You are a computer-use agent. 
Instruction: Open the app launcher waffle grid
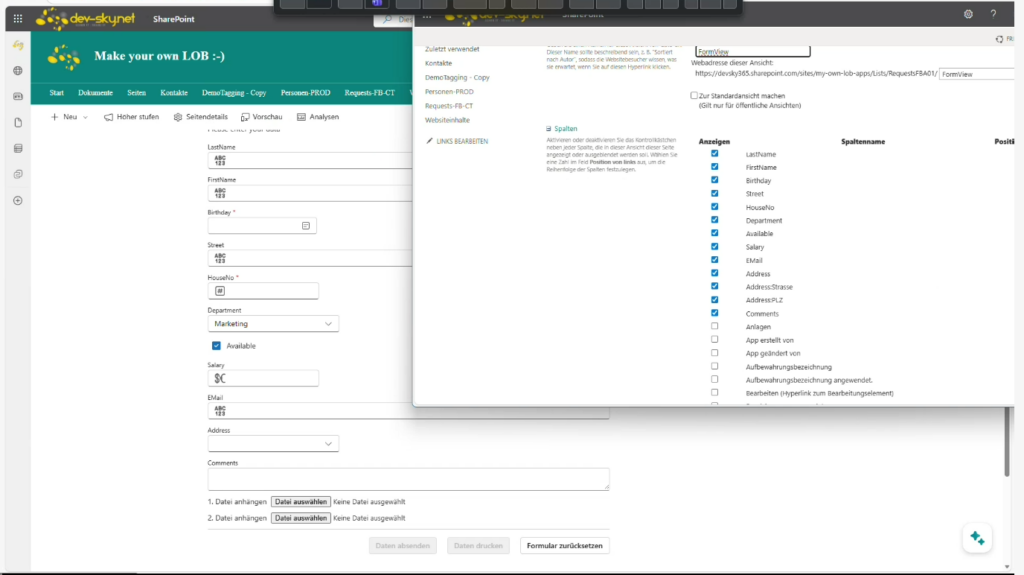(x=17, y=18)
